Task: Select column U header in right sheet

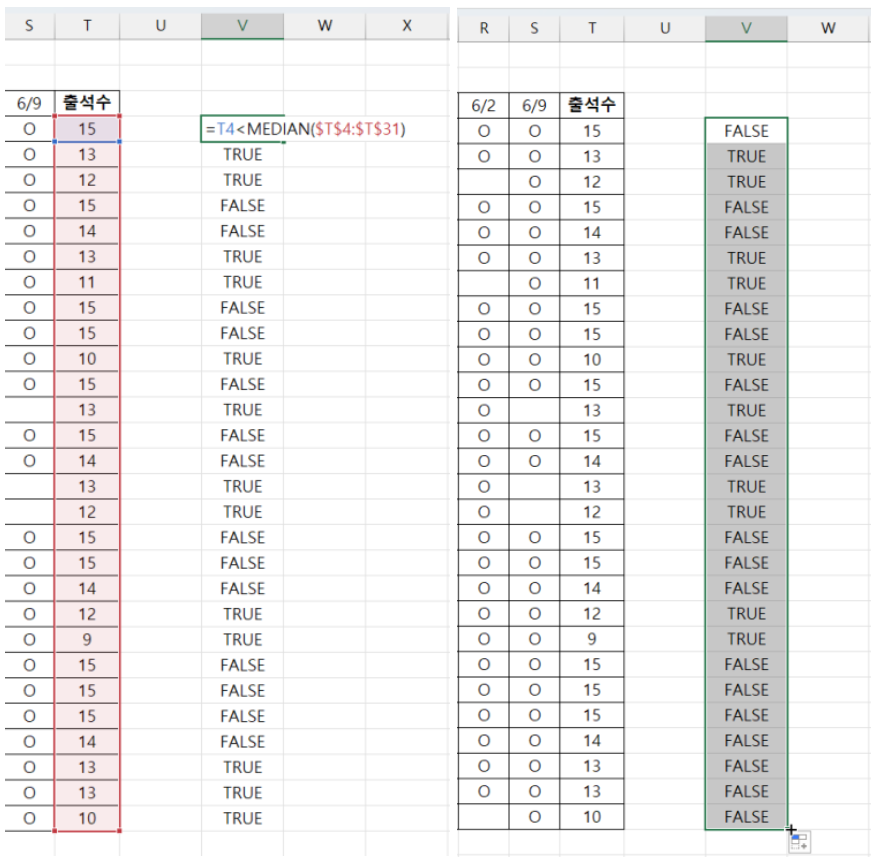Action: coord(665,28)
